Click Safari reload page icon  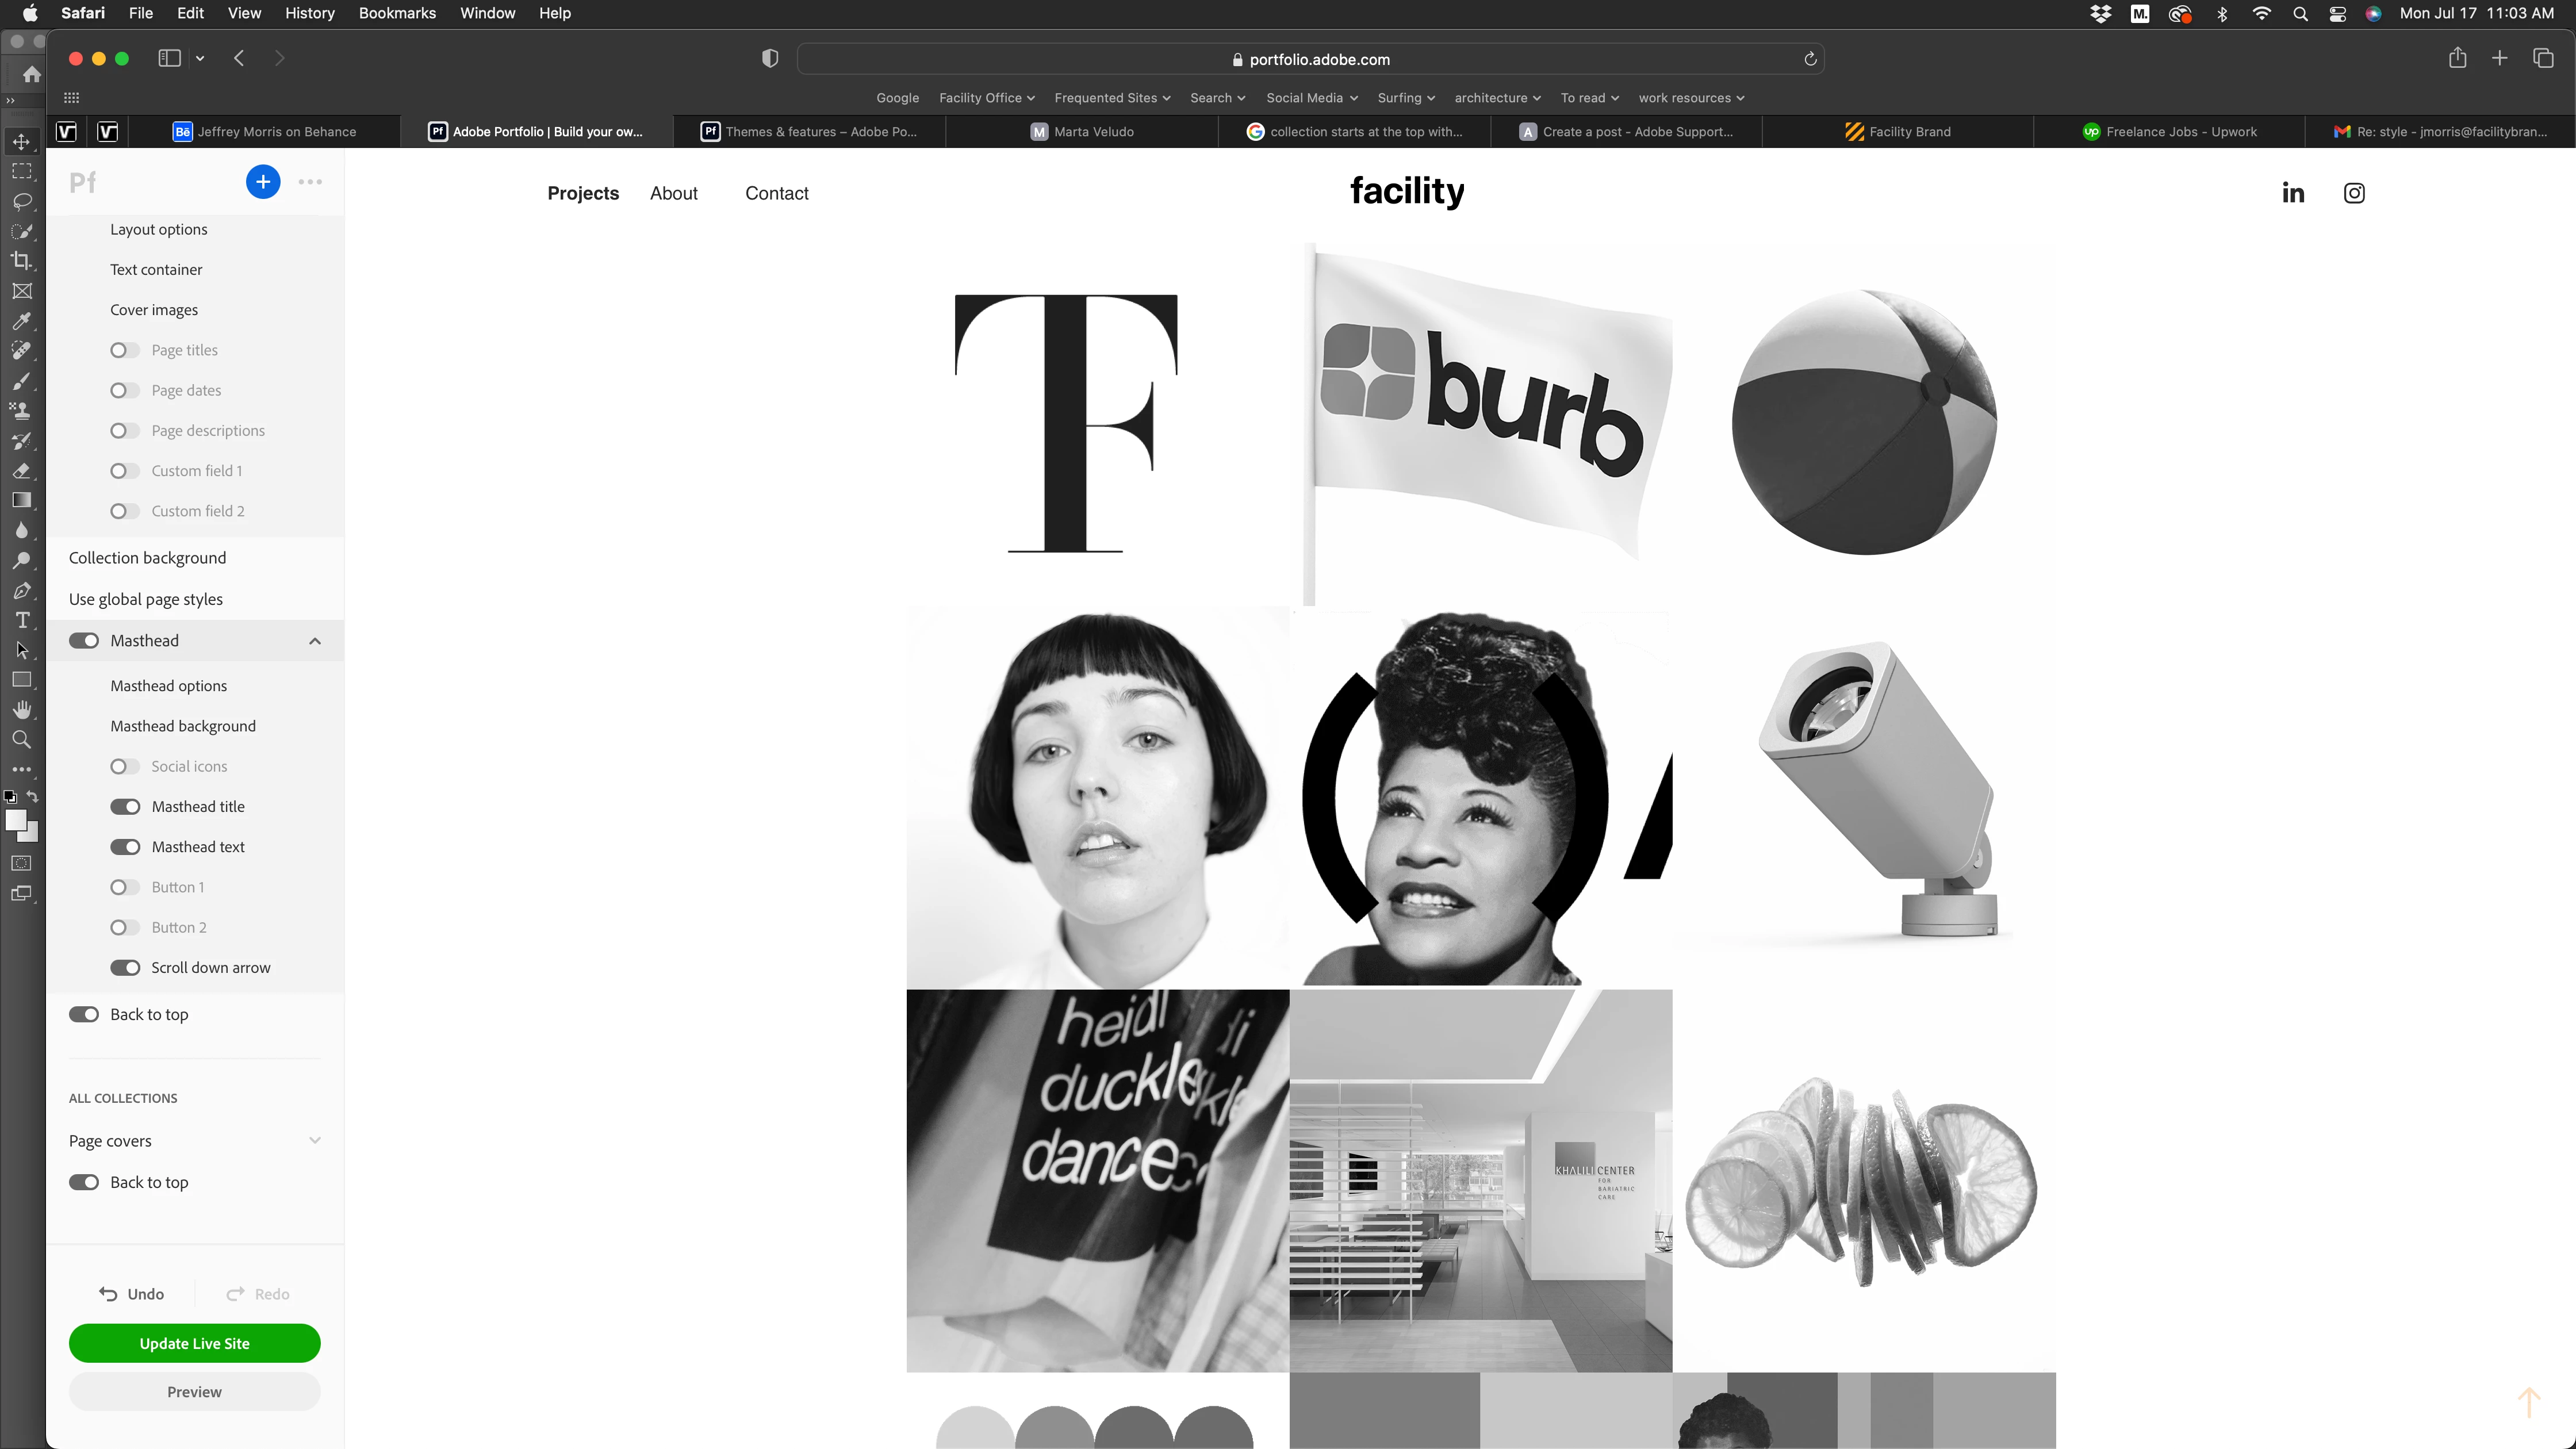[x=1809, y=59]
